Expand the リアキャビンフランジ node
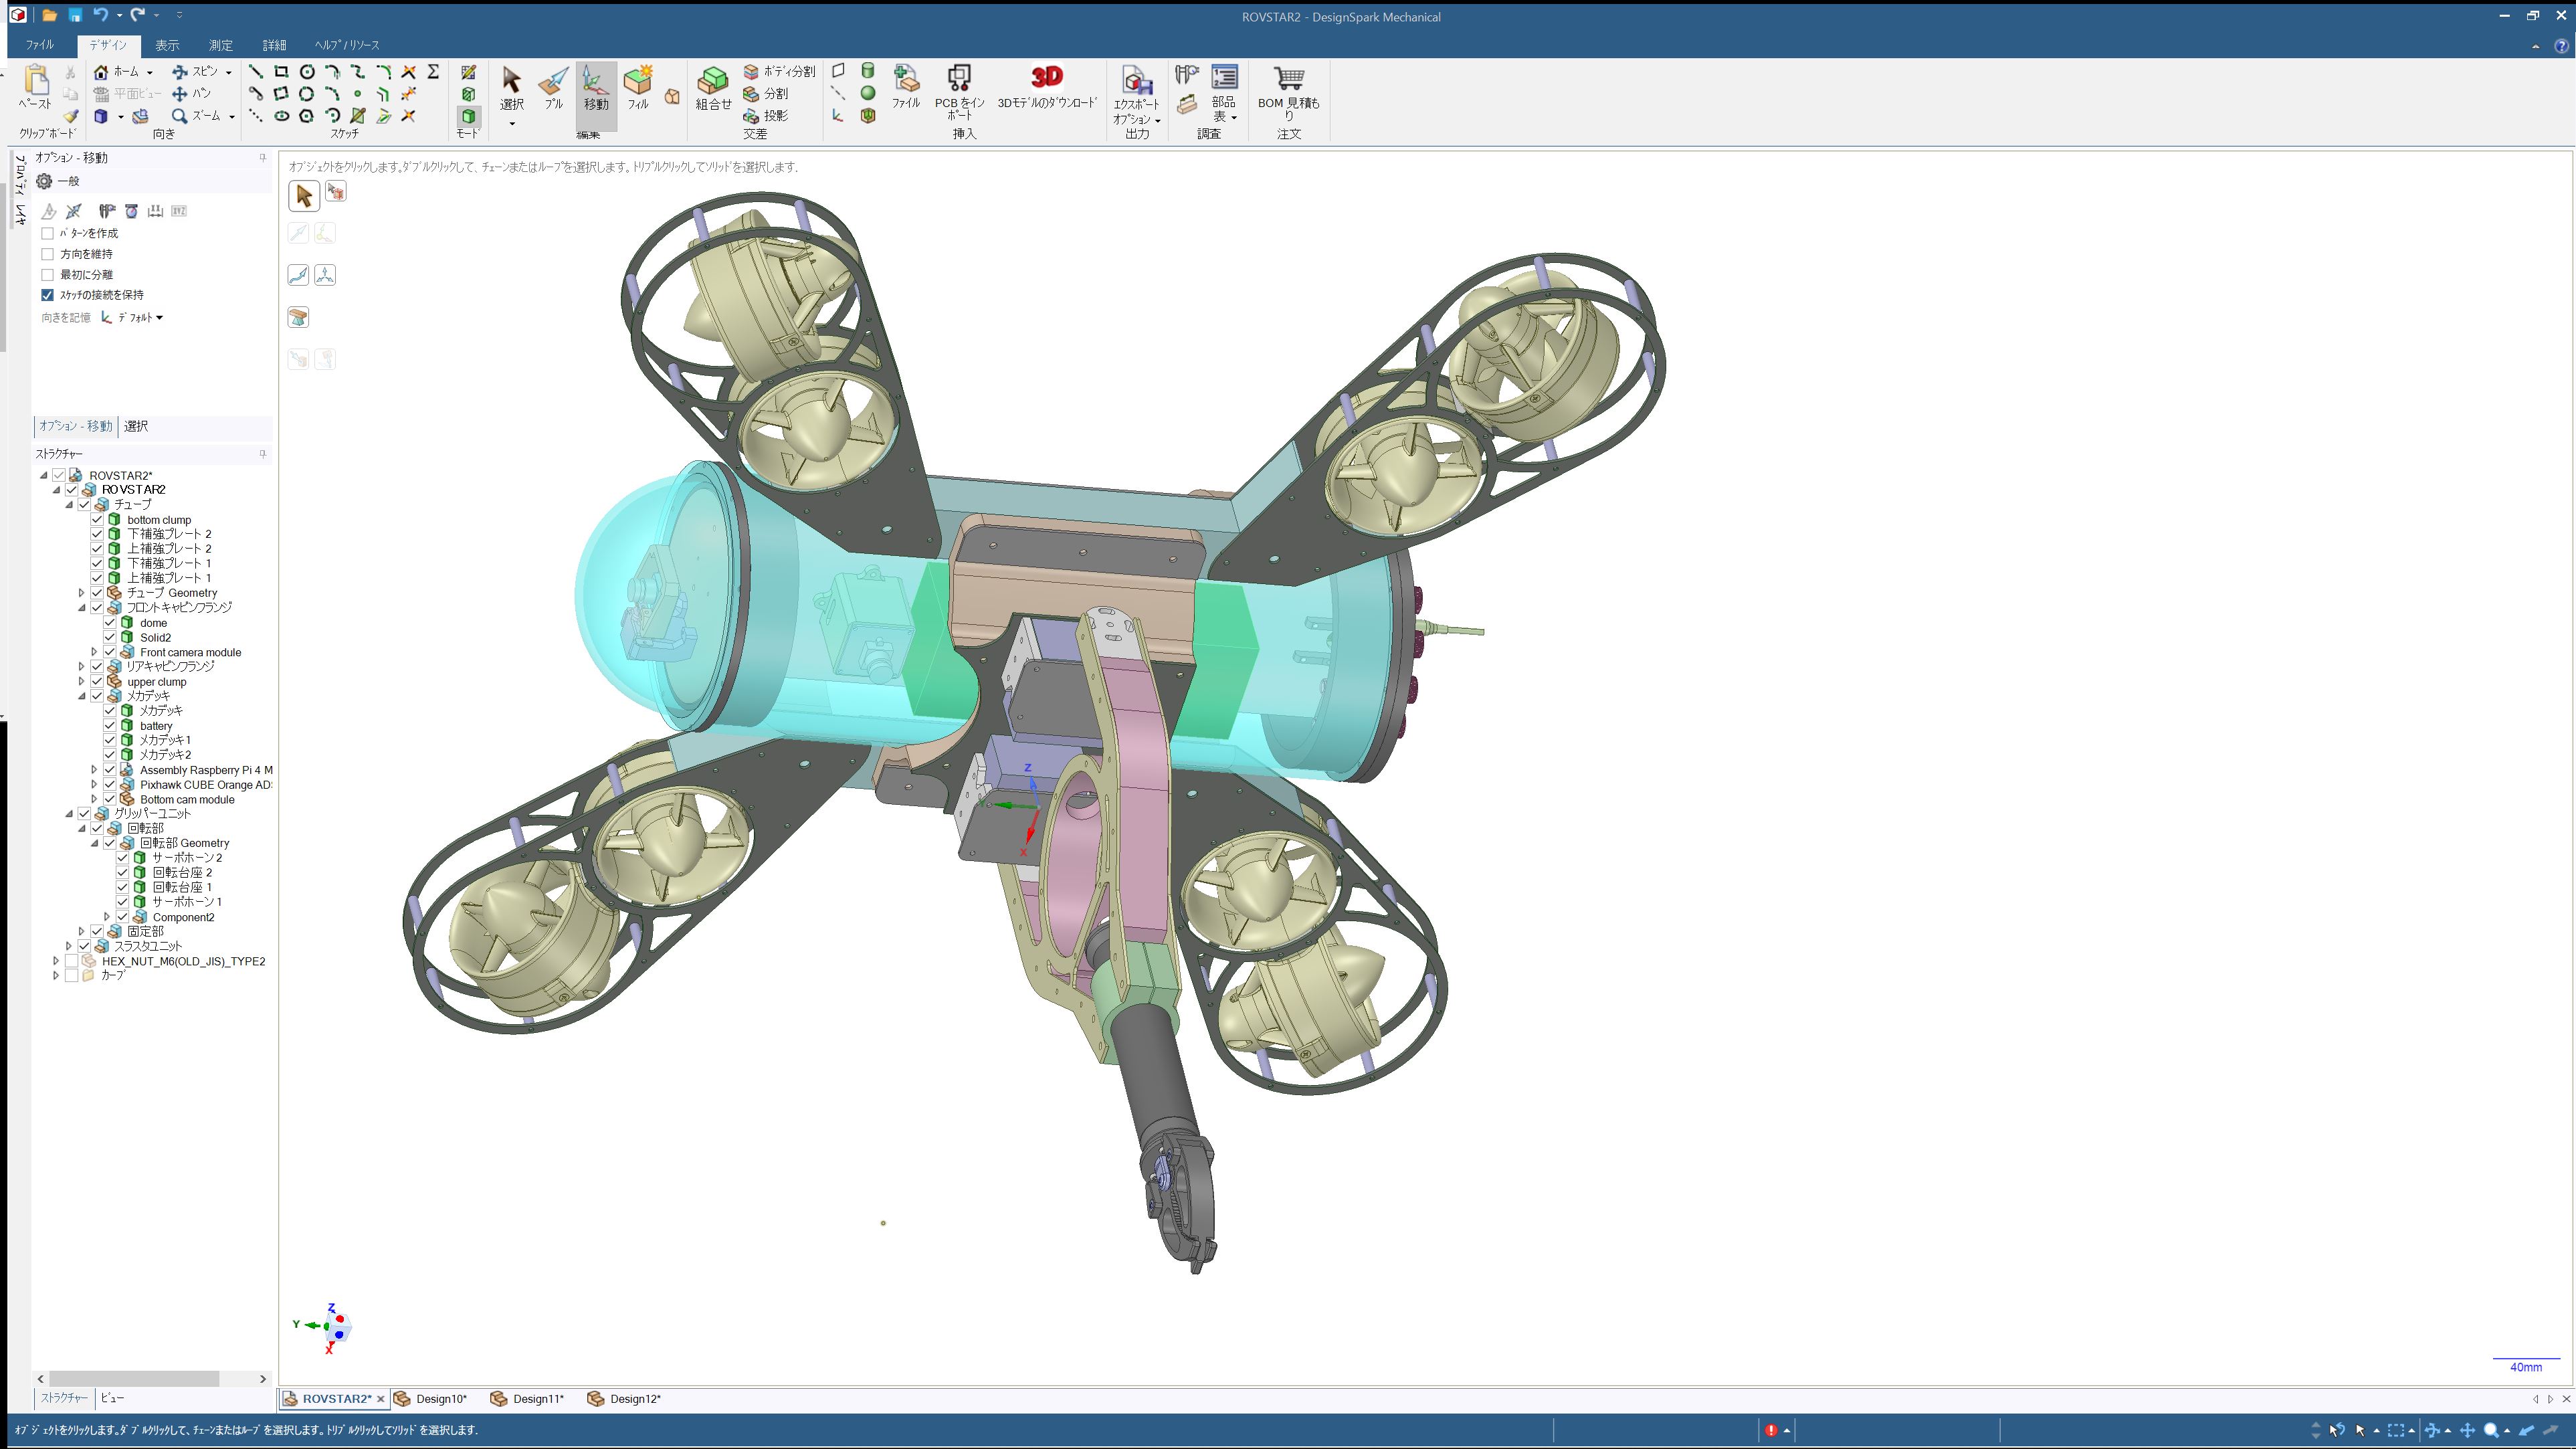 82,666
